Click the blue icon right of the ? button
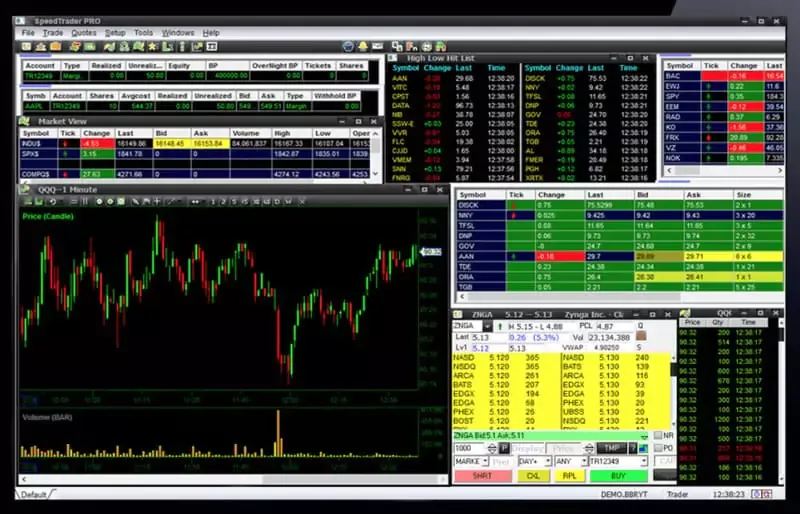Image resolution: width=800 pixels, height=514 pixels. (x=643, y=449)
